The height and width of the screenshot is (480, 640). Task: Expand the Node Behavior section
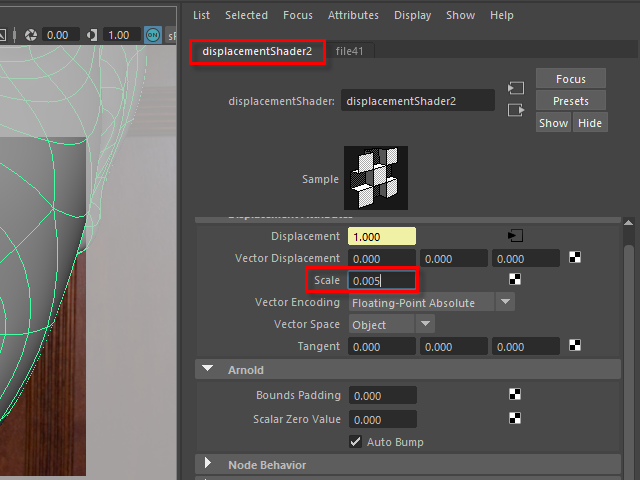click(208, 464)
